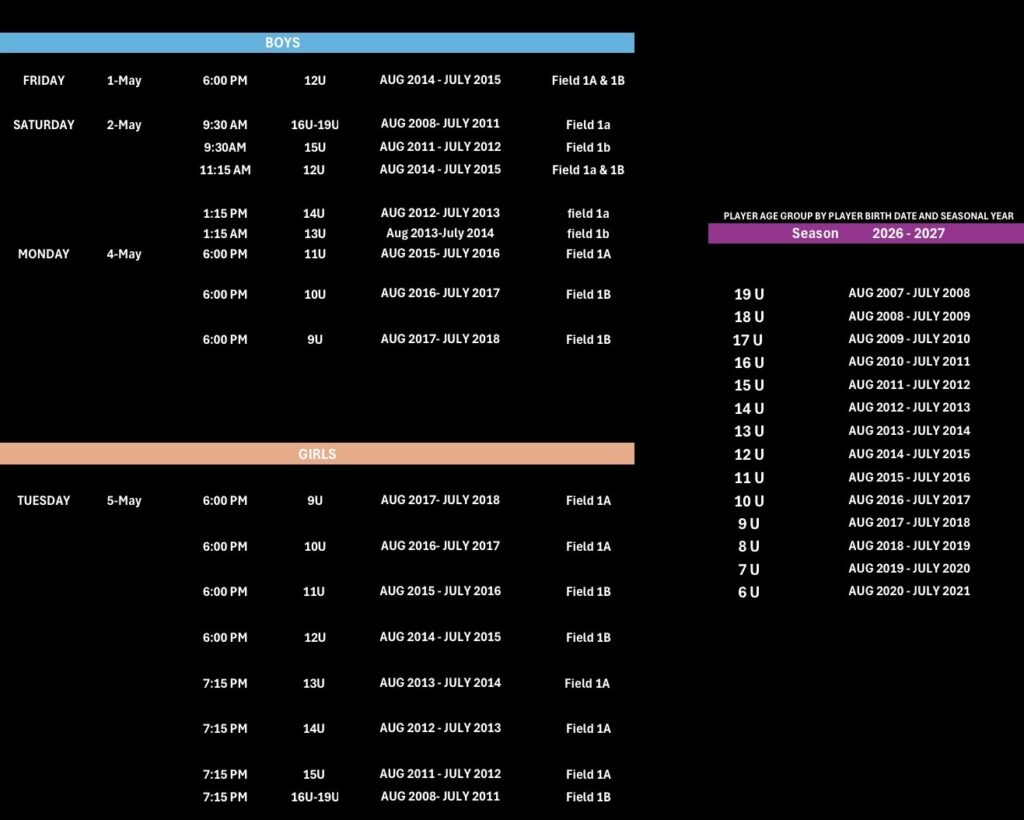Select the 11:15 AM time entry
Screen dimensions: 1024x820
[225, 170]
